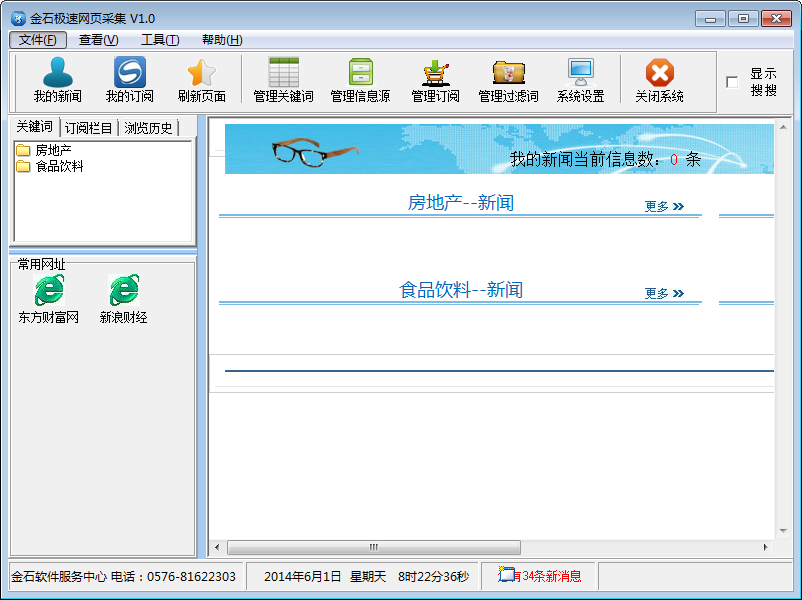
Task: Open 我的新闻 (My News) view
Action: (x=56, y=80)
